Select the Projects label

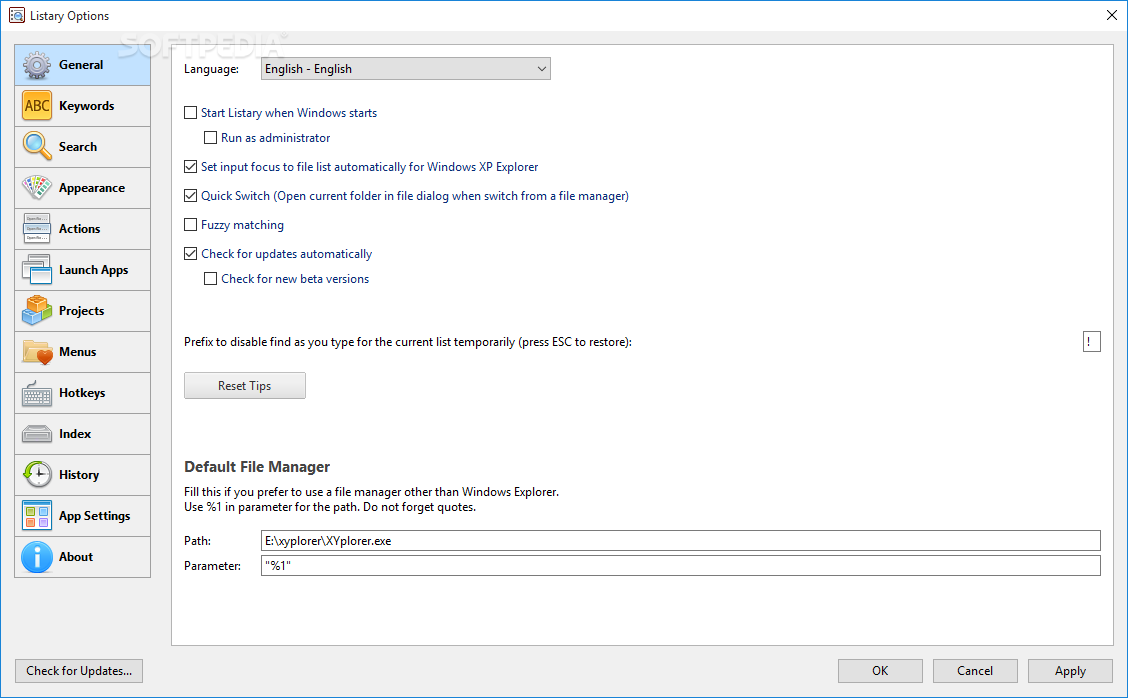click(x=82, y=311)
